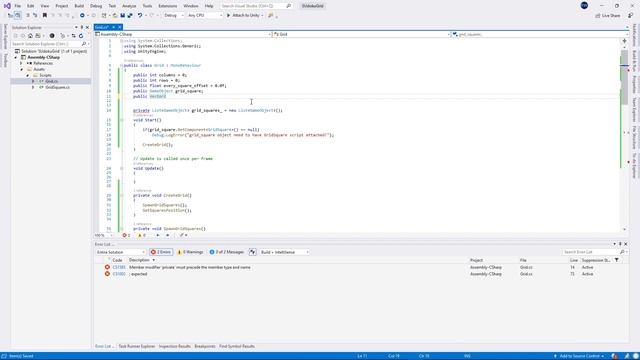
Task: Click the Live Share button
Action: coord(608,16)
